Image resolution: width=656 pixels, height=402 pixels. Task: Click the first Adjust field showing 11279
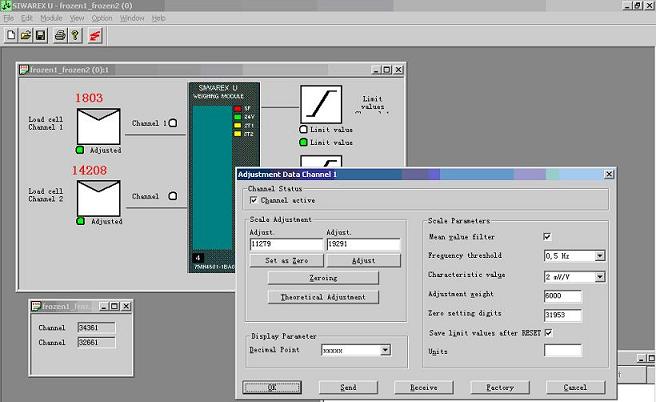286,244
